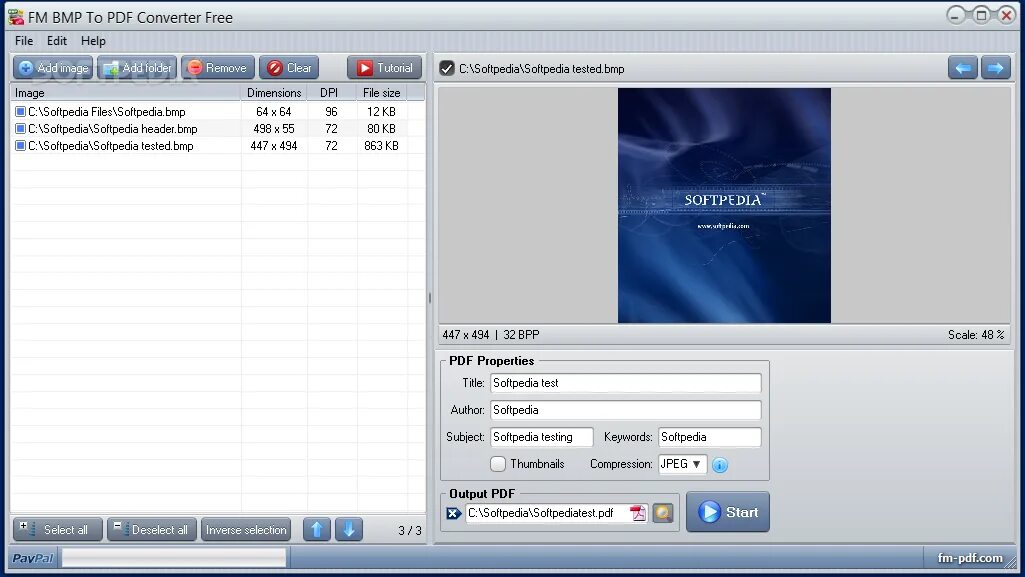Viewport: 1025px width, 577px height.
Task: Uncheck the preview image checkbox
Action: point(447,69)
